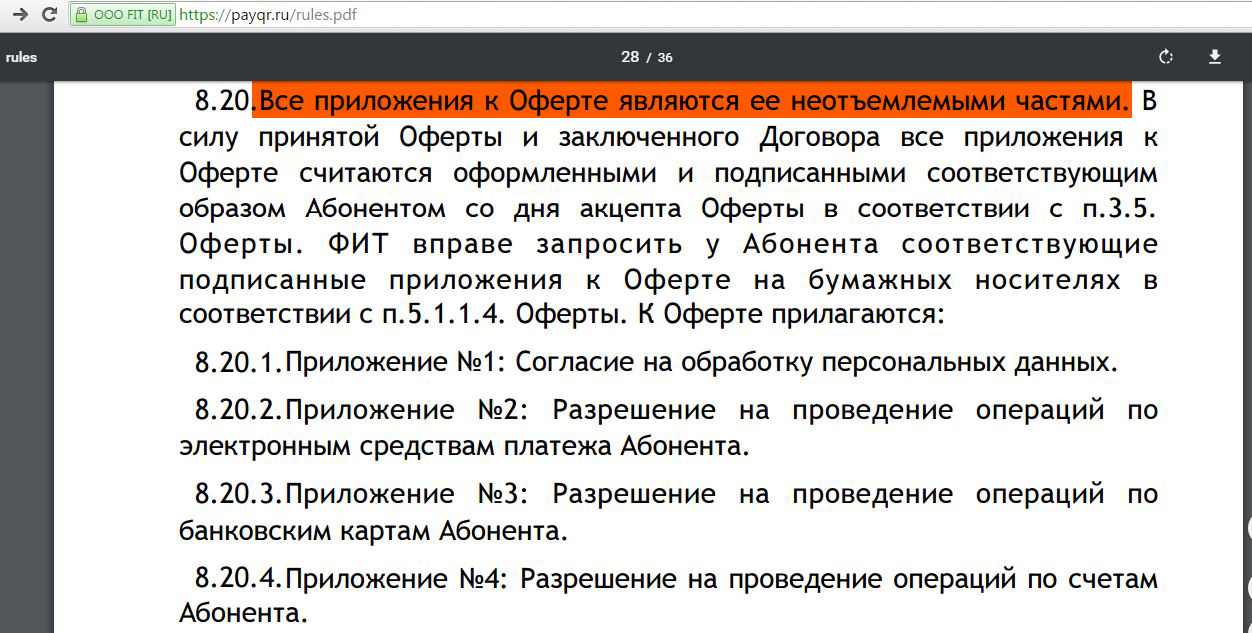This screenshot has width=1252, height=633.
Task: Click the green lock security badge ООО FIT [RU]
Action: (x=124, y=15)
